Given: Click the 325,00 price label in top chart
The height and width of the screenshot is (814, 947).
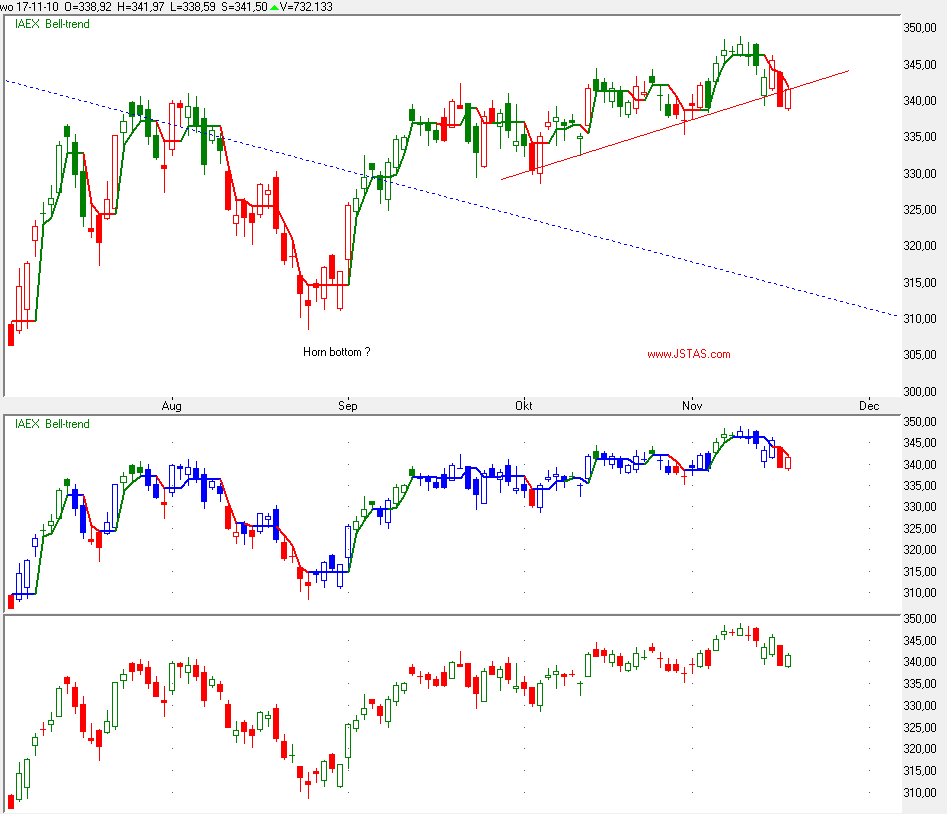Looking at the screenshot, I should tap(919, 210).
